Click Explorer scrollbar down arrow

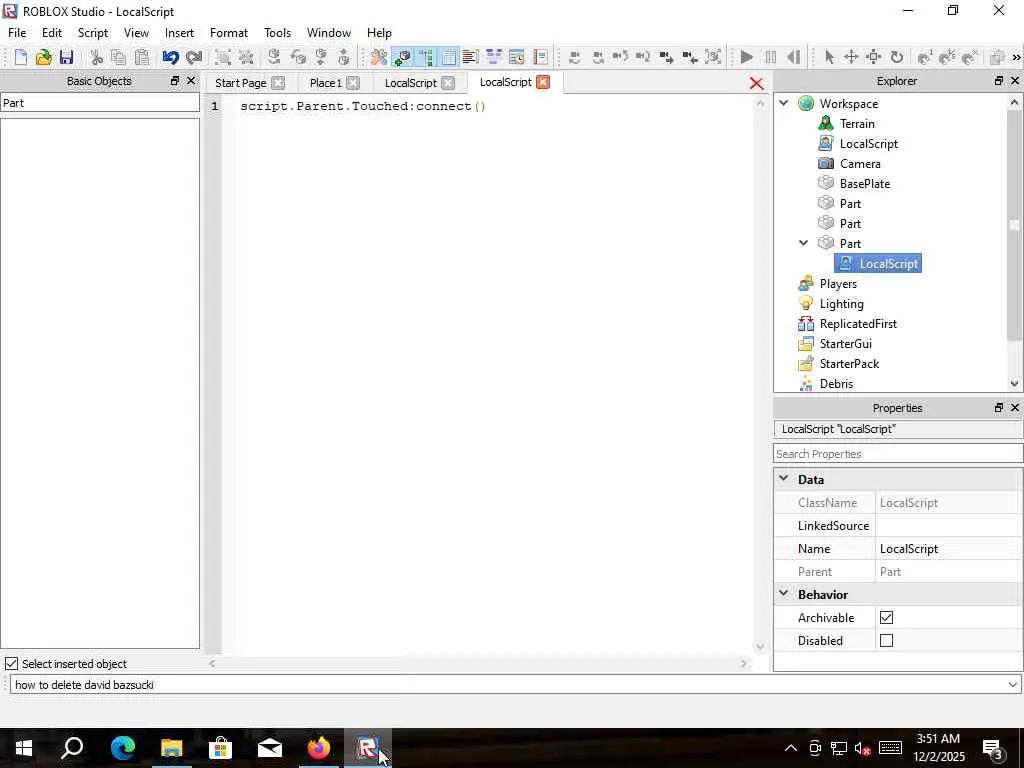1014,384
